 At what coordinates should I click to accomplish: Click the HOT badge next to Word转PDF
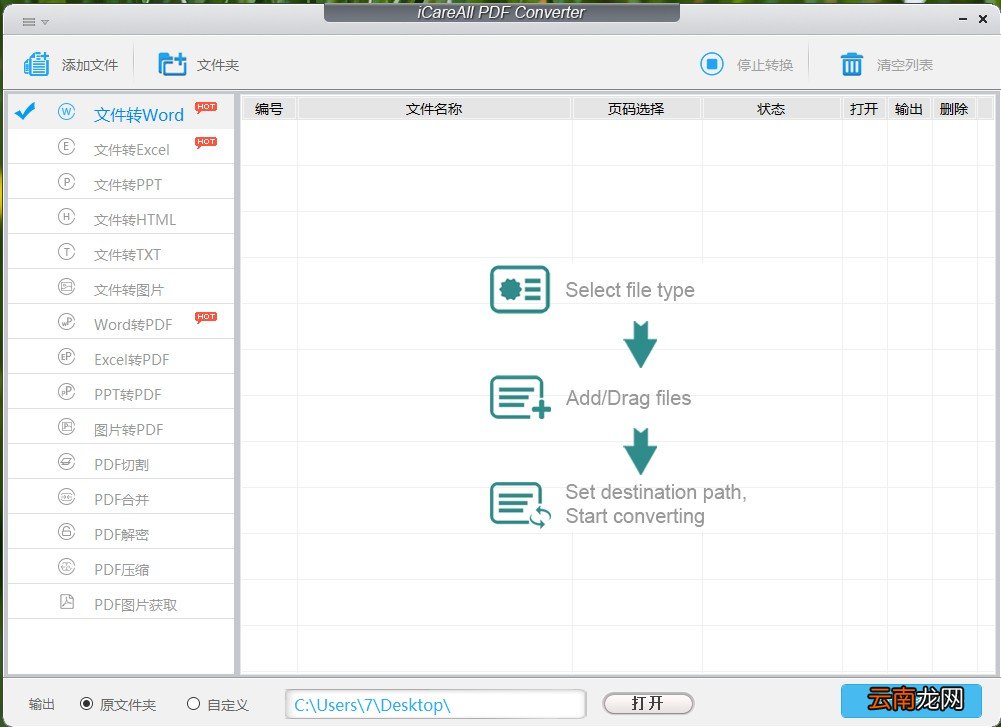(x=206, y=317)
